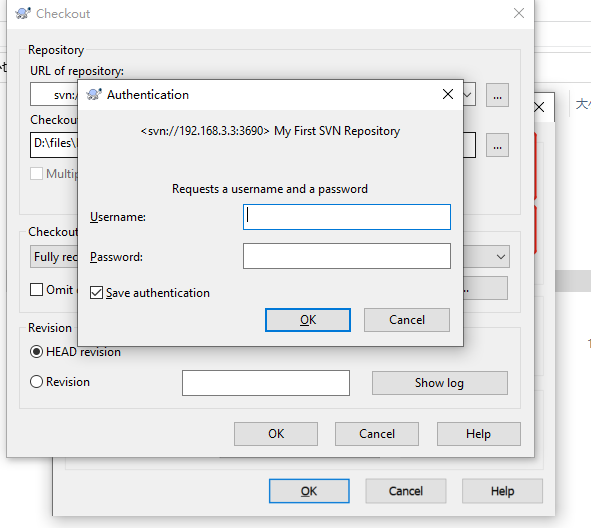591x528 pixels.
Task: Click the TortoiseSVN icon in Authentication title bar
Action: pos(94,94)
